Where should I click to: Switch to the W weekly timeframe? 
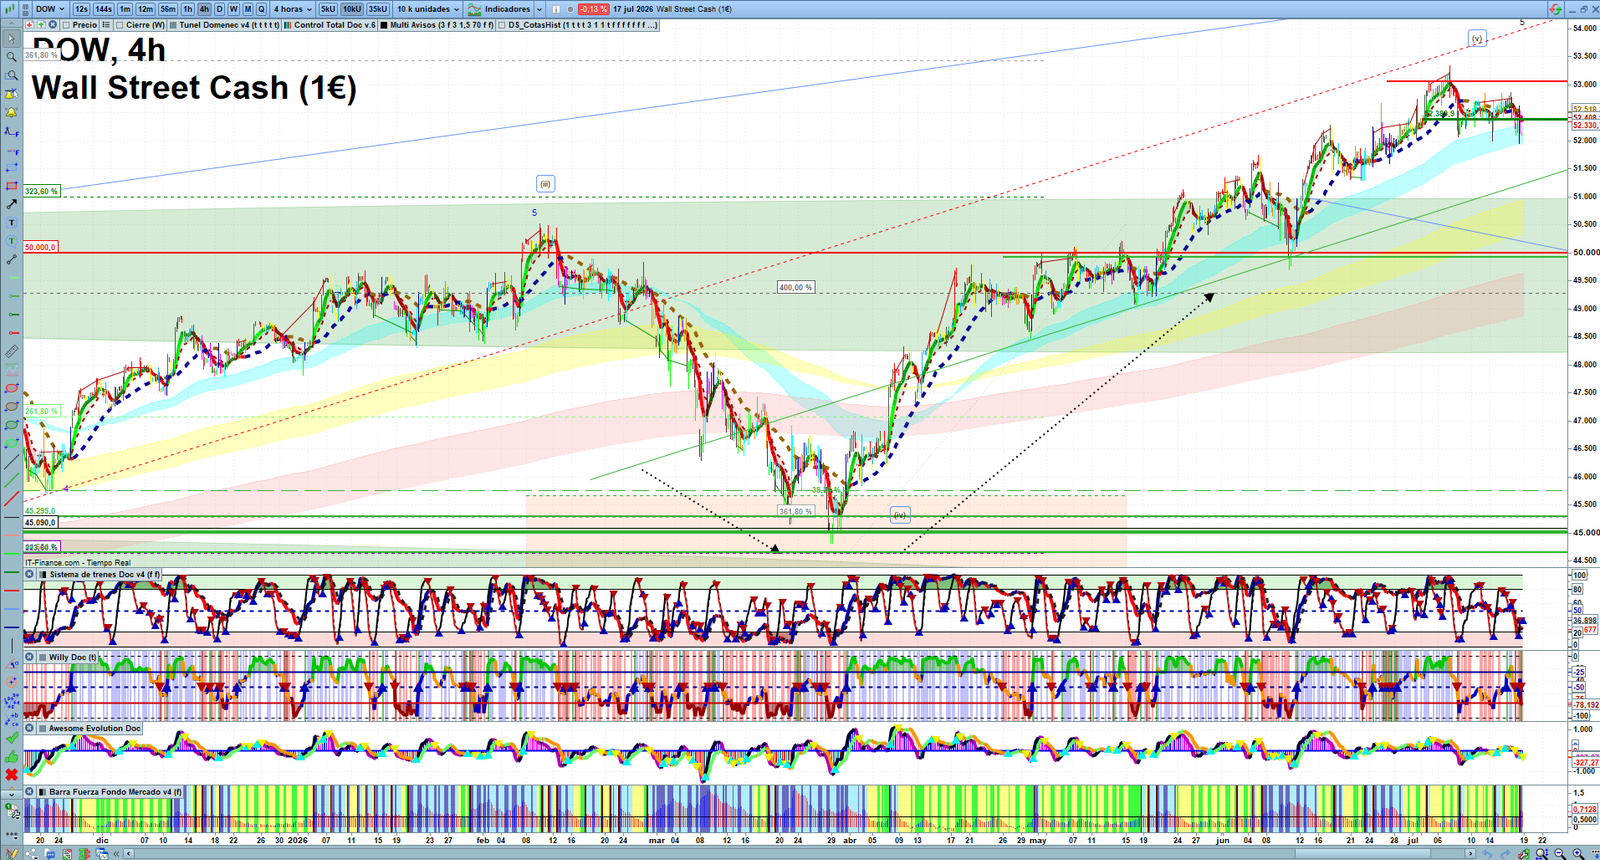click(x=234, y=9)
